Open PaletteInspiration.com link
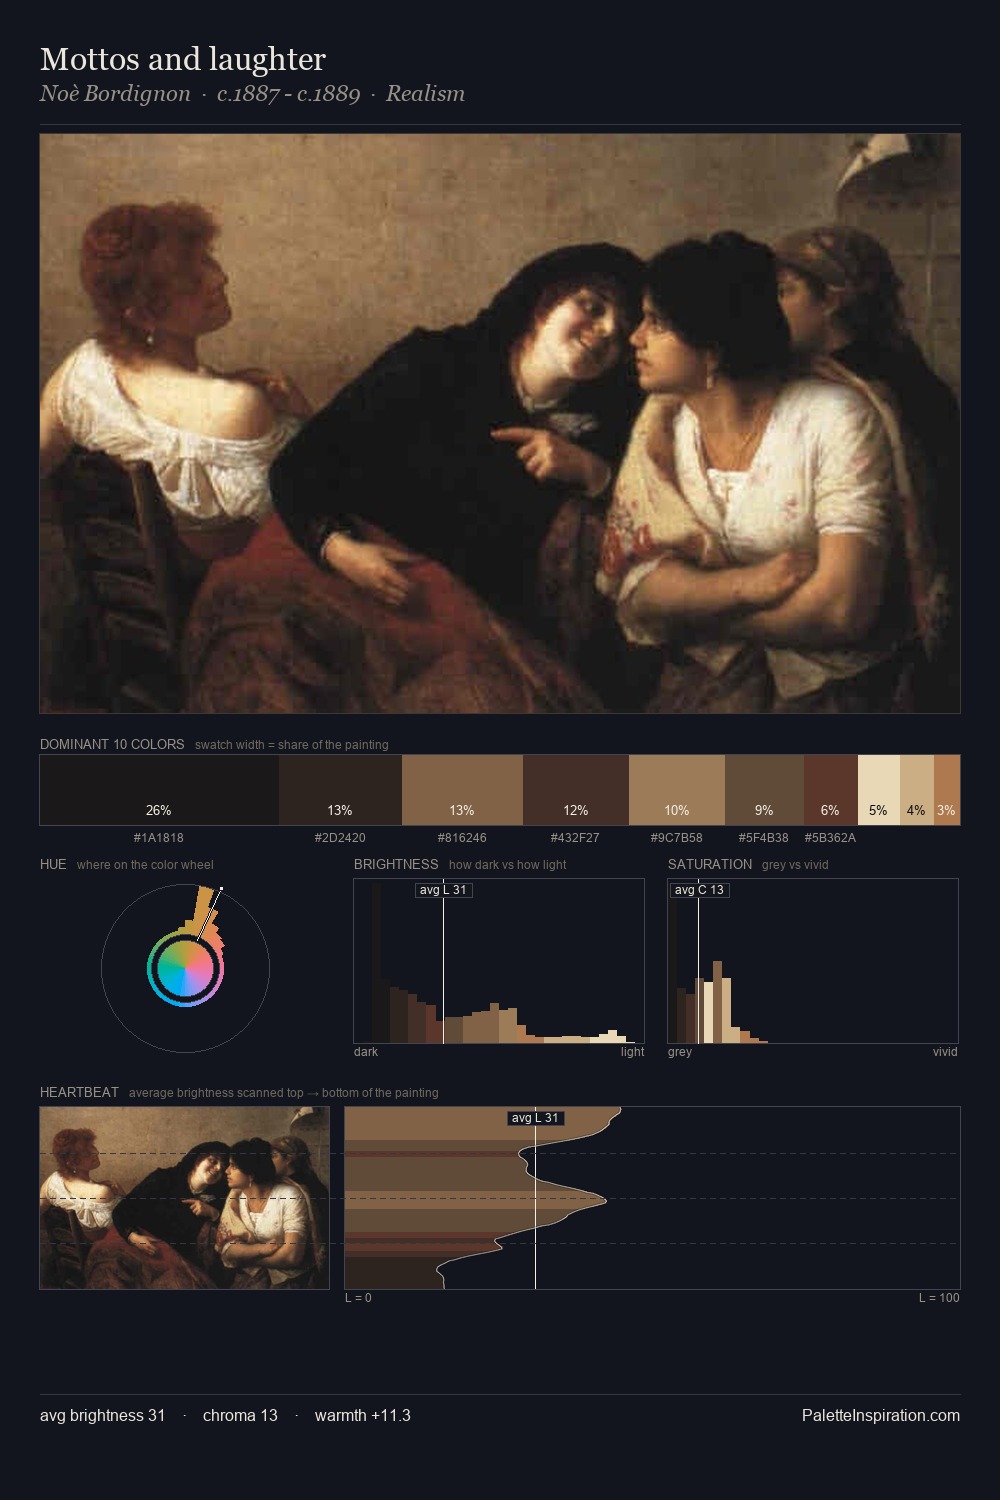The image size is (1000, 1500). coord(881,1415)
